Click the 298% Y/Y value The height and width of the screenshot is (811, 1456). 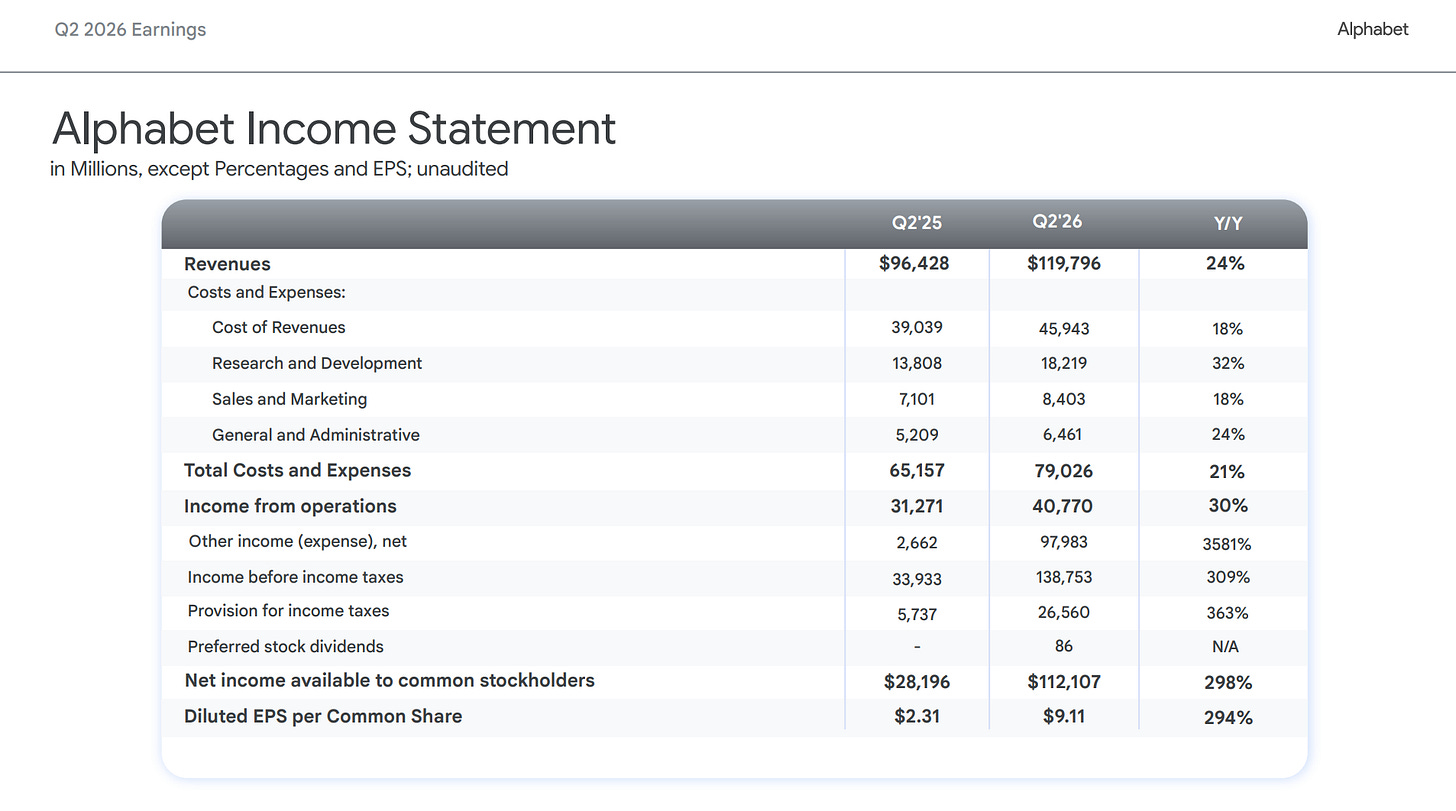point(1230,683)
